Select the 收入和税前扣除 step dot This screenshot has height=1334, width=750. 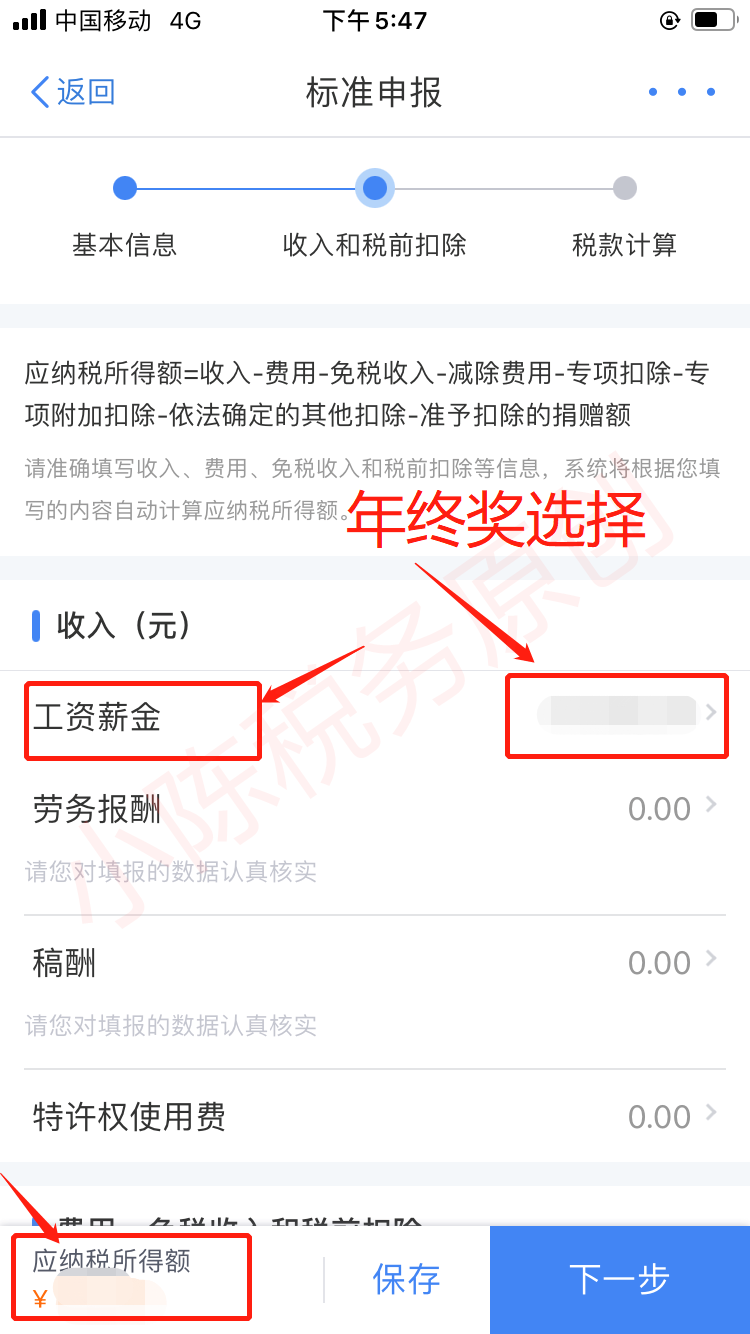(375, 187)
